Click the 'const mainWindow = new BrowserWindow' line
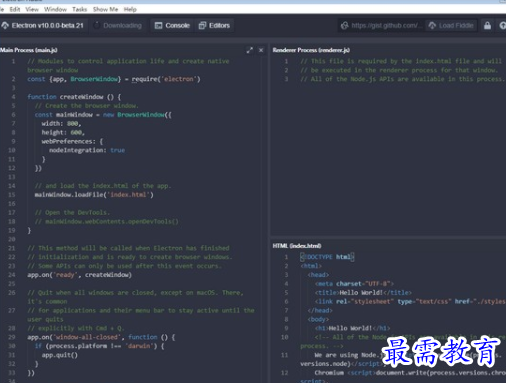This screenshot has width=506, height=383. point(103,115)
